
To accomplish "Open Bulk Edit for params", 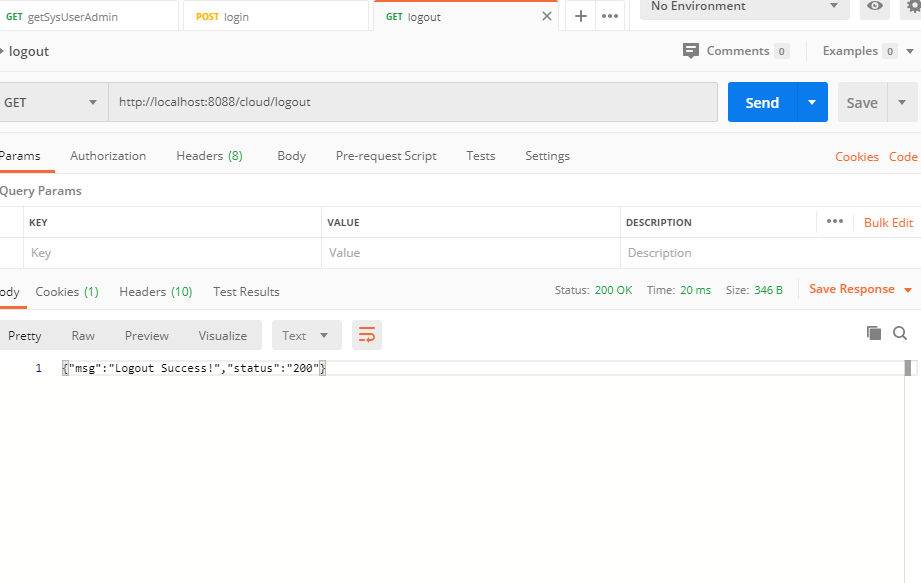I will click(x=888, y=223).
